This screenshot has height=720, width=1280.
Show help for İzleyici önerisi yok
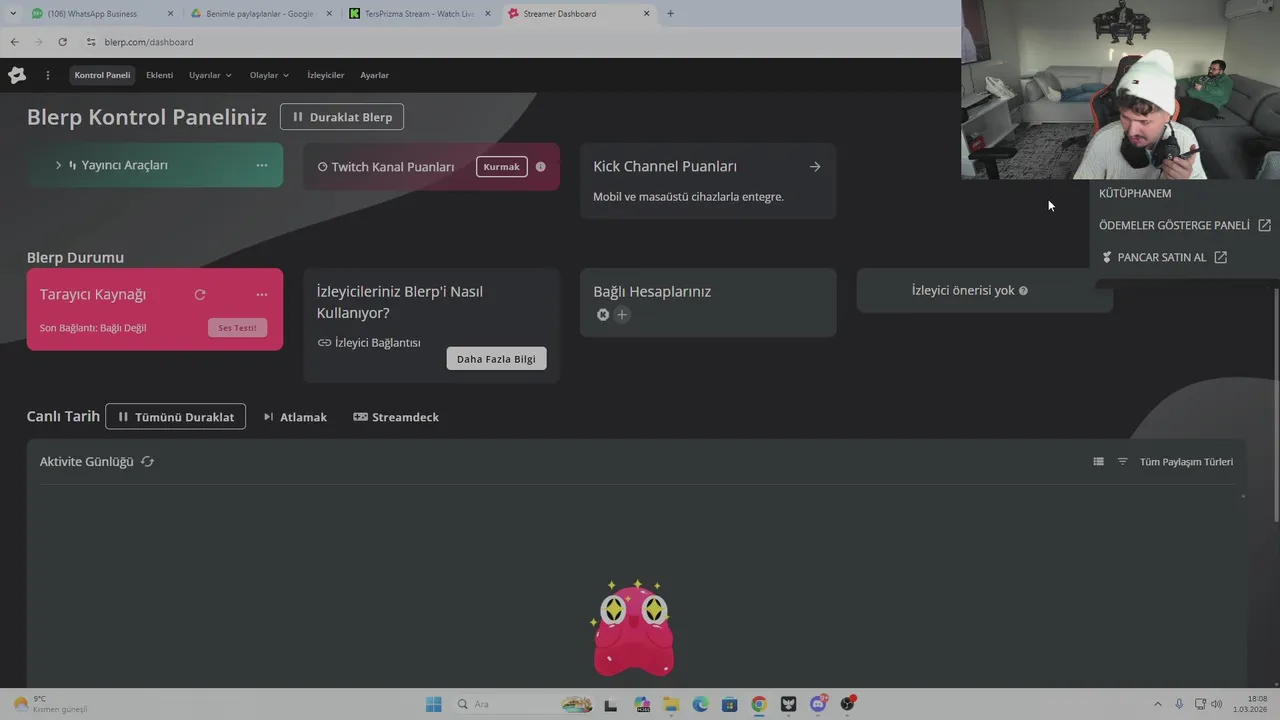pyautogui.click(x=1023, y=291)
